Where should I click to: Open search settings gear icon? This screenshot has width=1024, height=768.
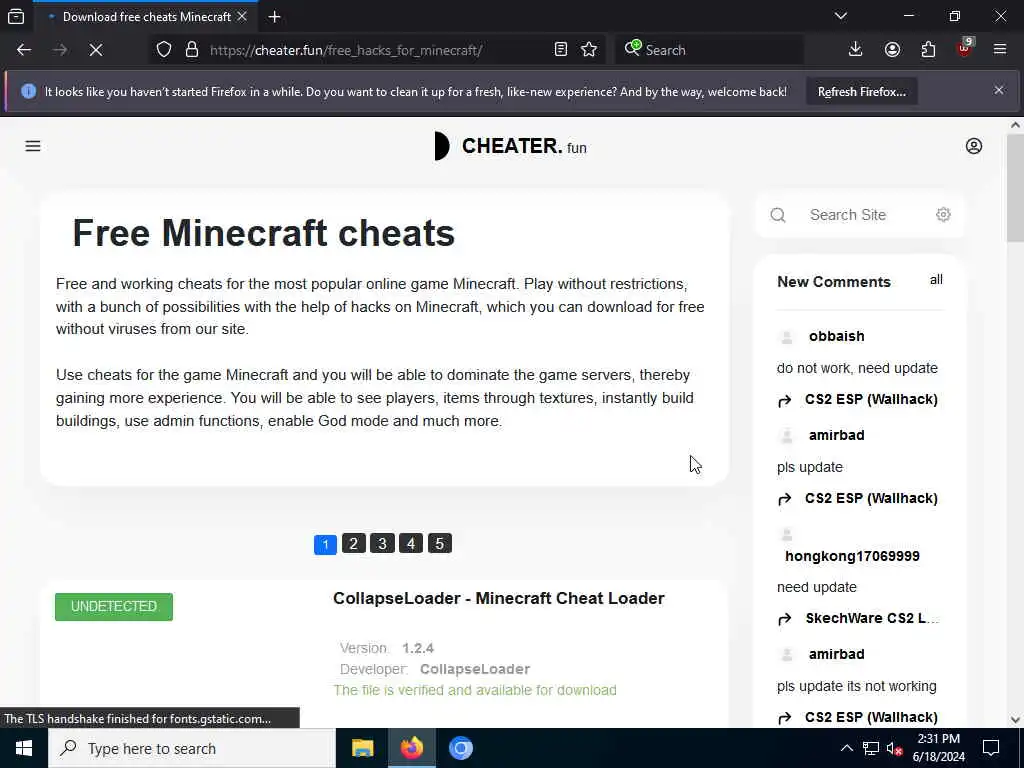click(x=943, y=214)
